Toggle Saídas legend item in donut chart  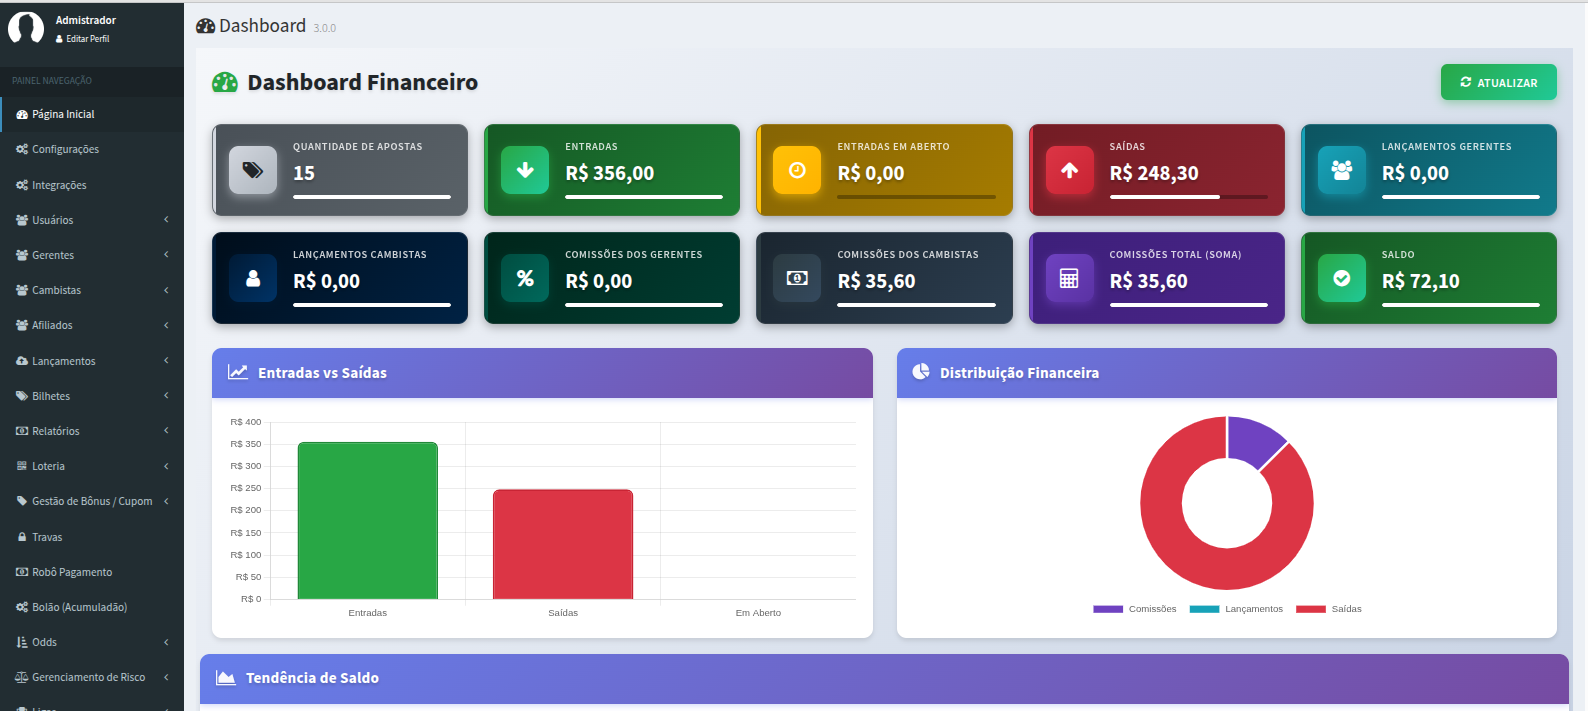tap(1329, 609)
